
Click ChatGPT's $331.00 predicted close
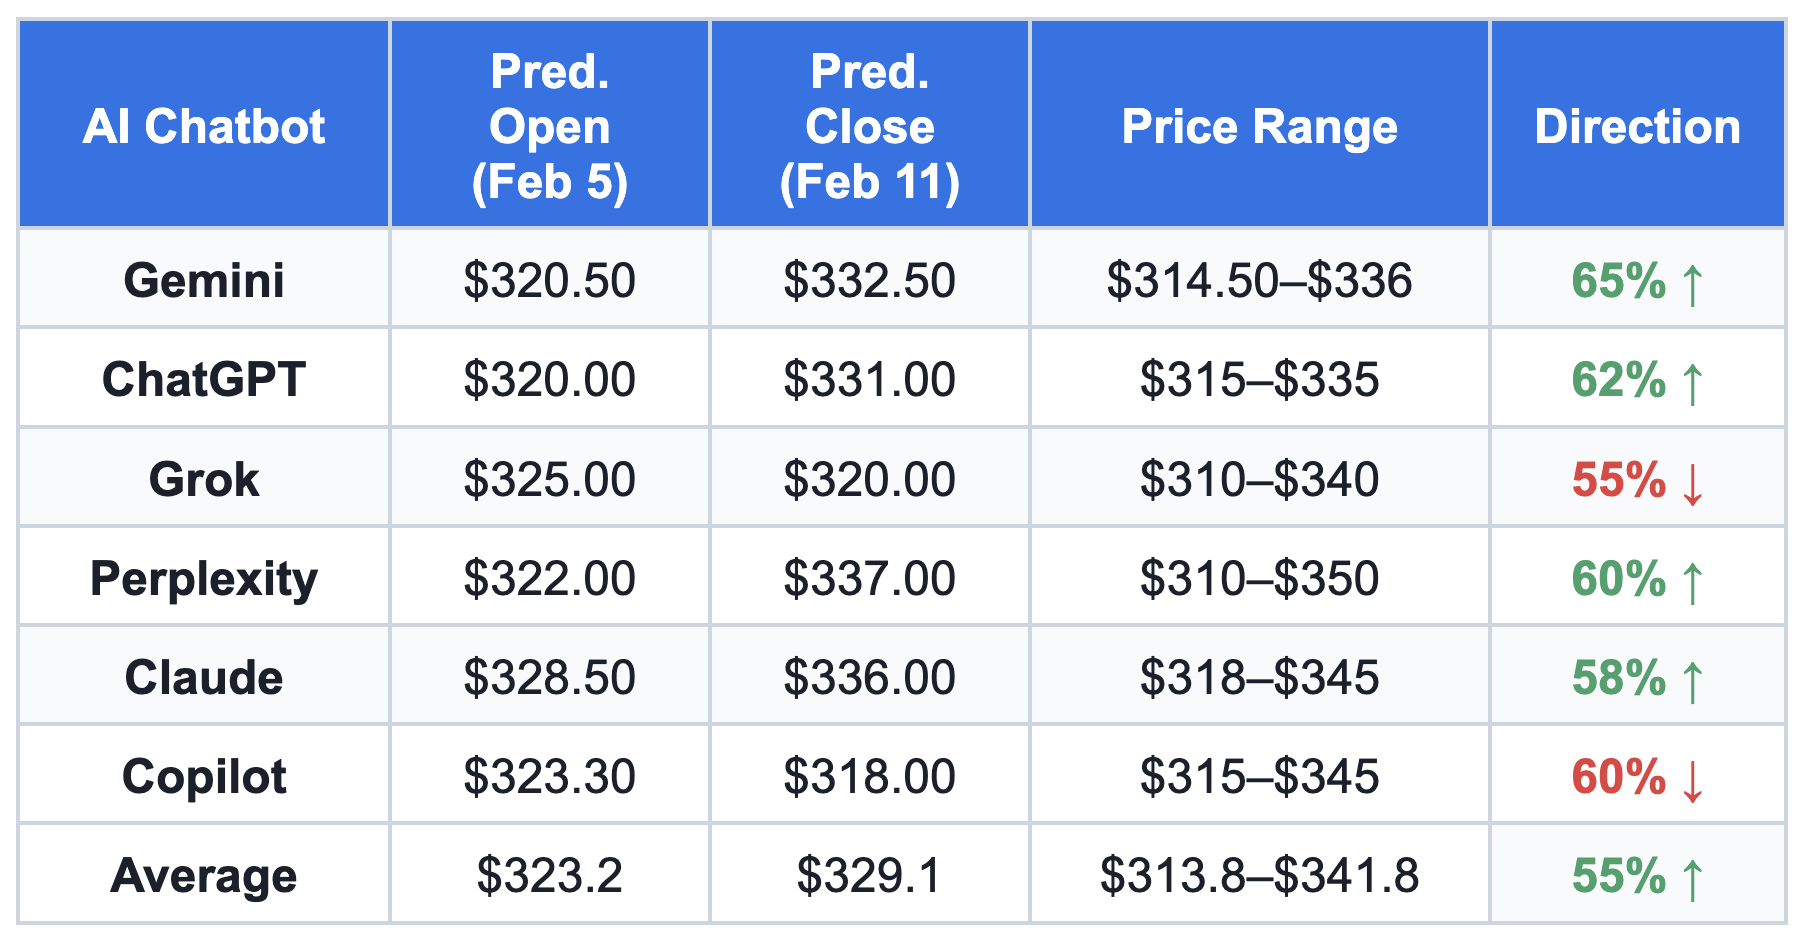869,380
